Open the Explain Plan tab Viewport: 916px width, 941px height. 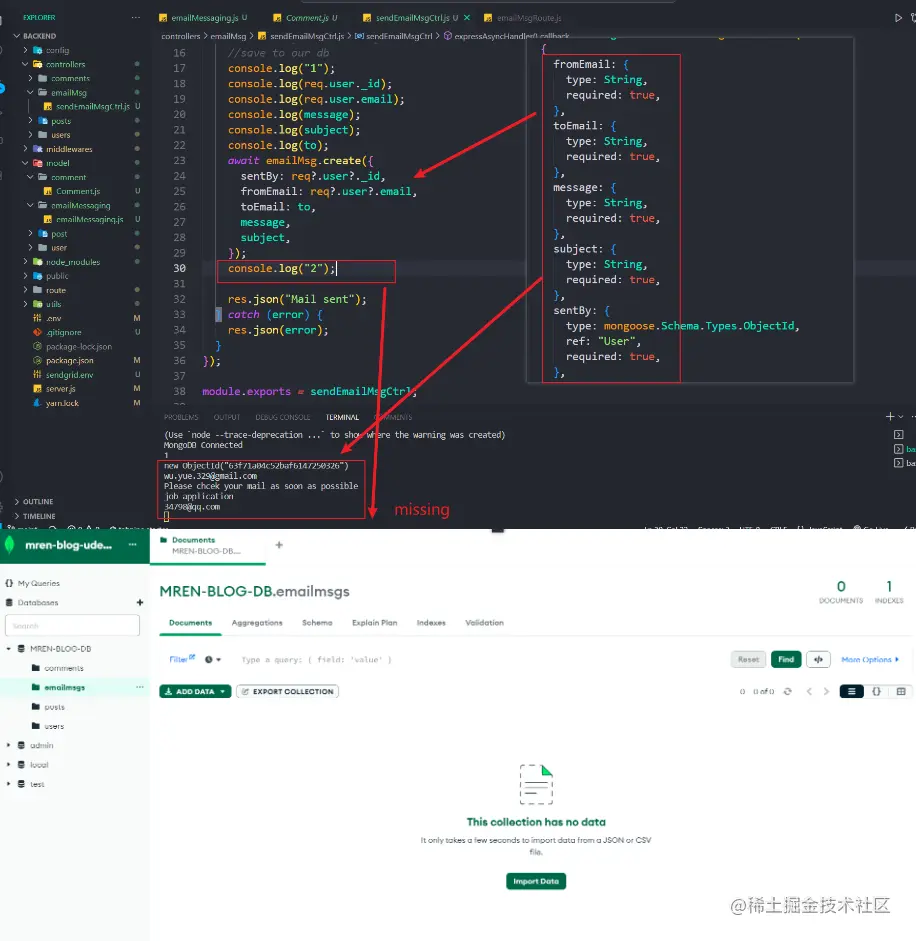(x=375, y=622)
